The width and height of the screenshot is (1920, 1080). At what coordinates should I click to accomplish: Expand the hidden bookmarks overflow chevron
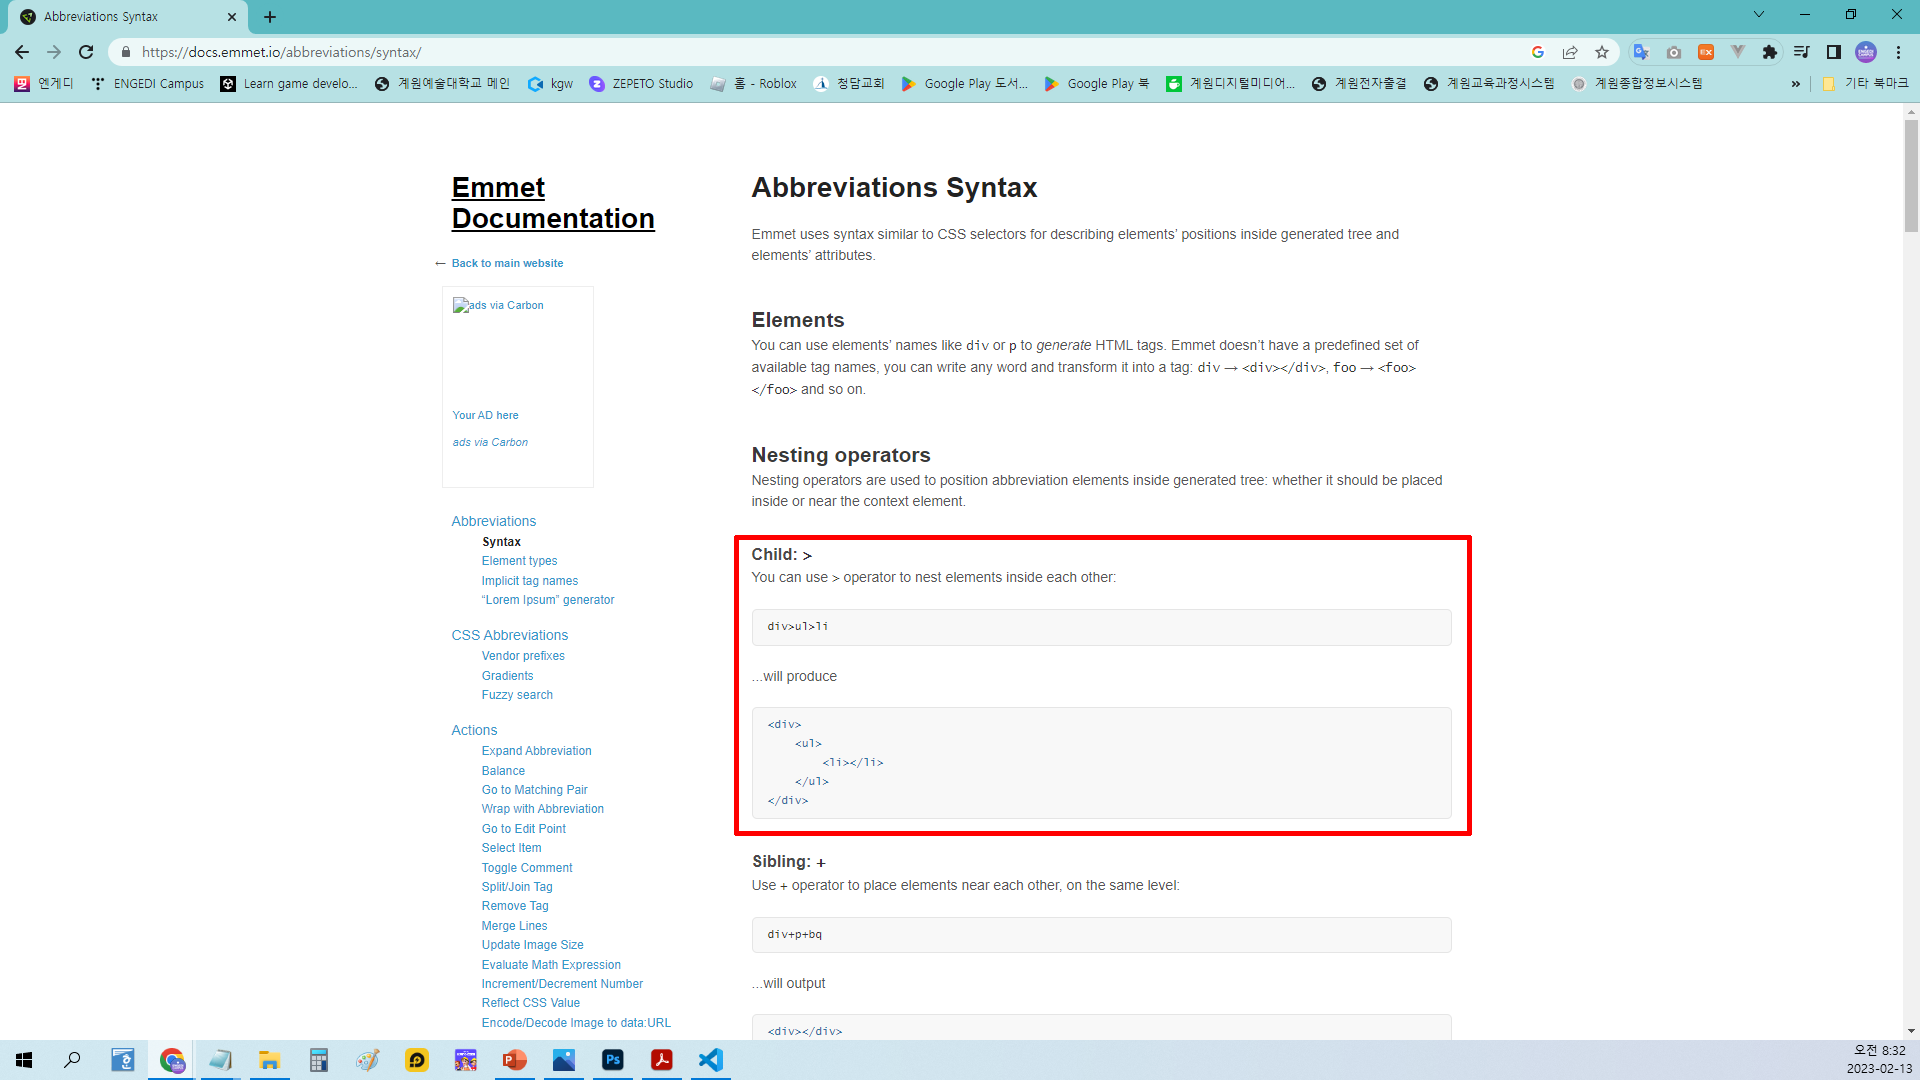pos(1796,84)
